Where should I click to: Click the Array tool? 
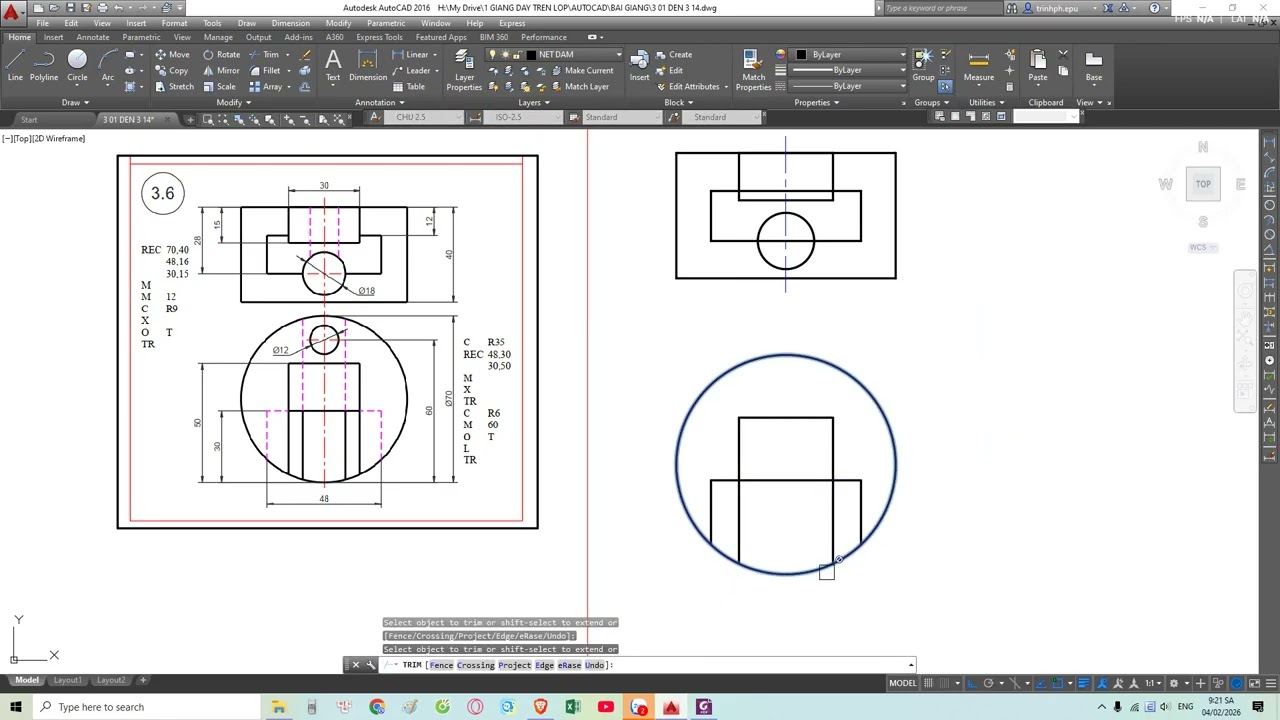(266, 87)
